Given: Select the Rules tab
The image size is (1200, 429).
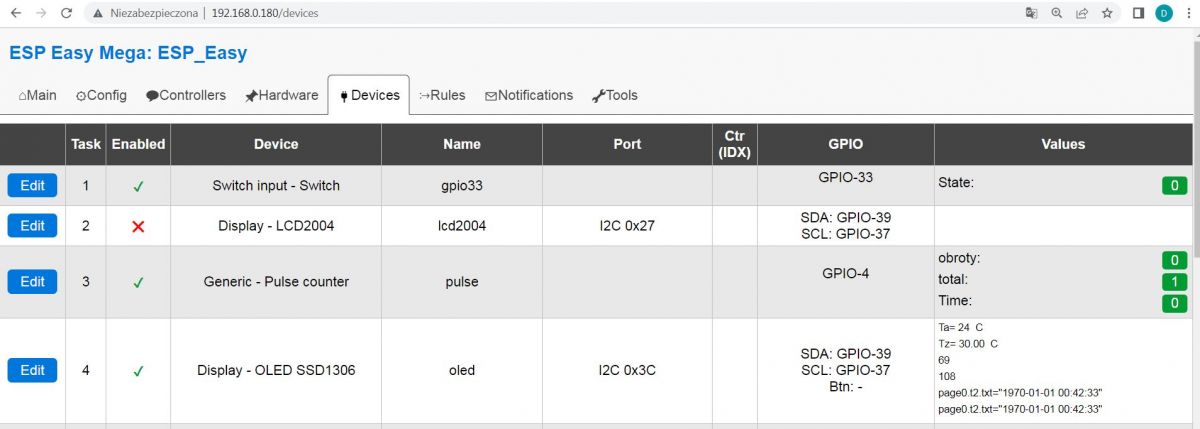Looking at the screenshot, I should tap(442, 96).
